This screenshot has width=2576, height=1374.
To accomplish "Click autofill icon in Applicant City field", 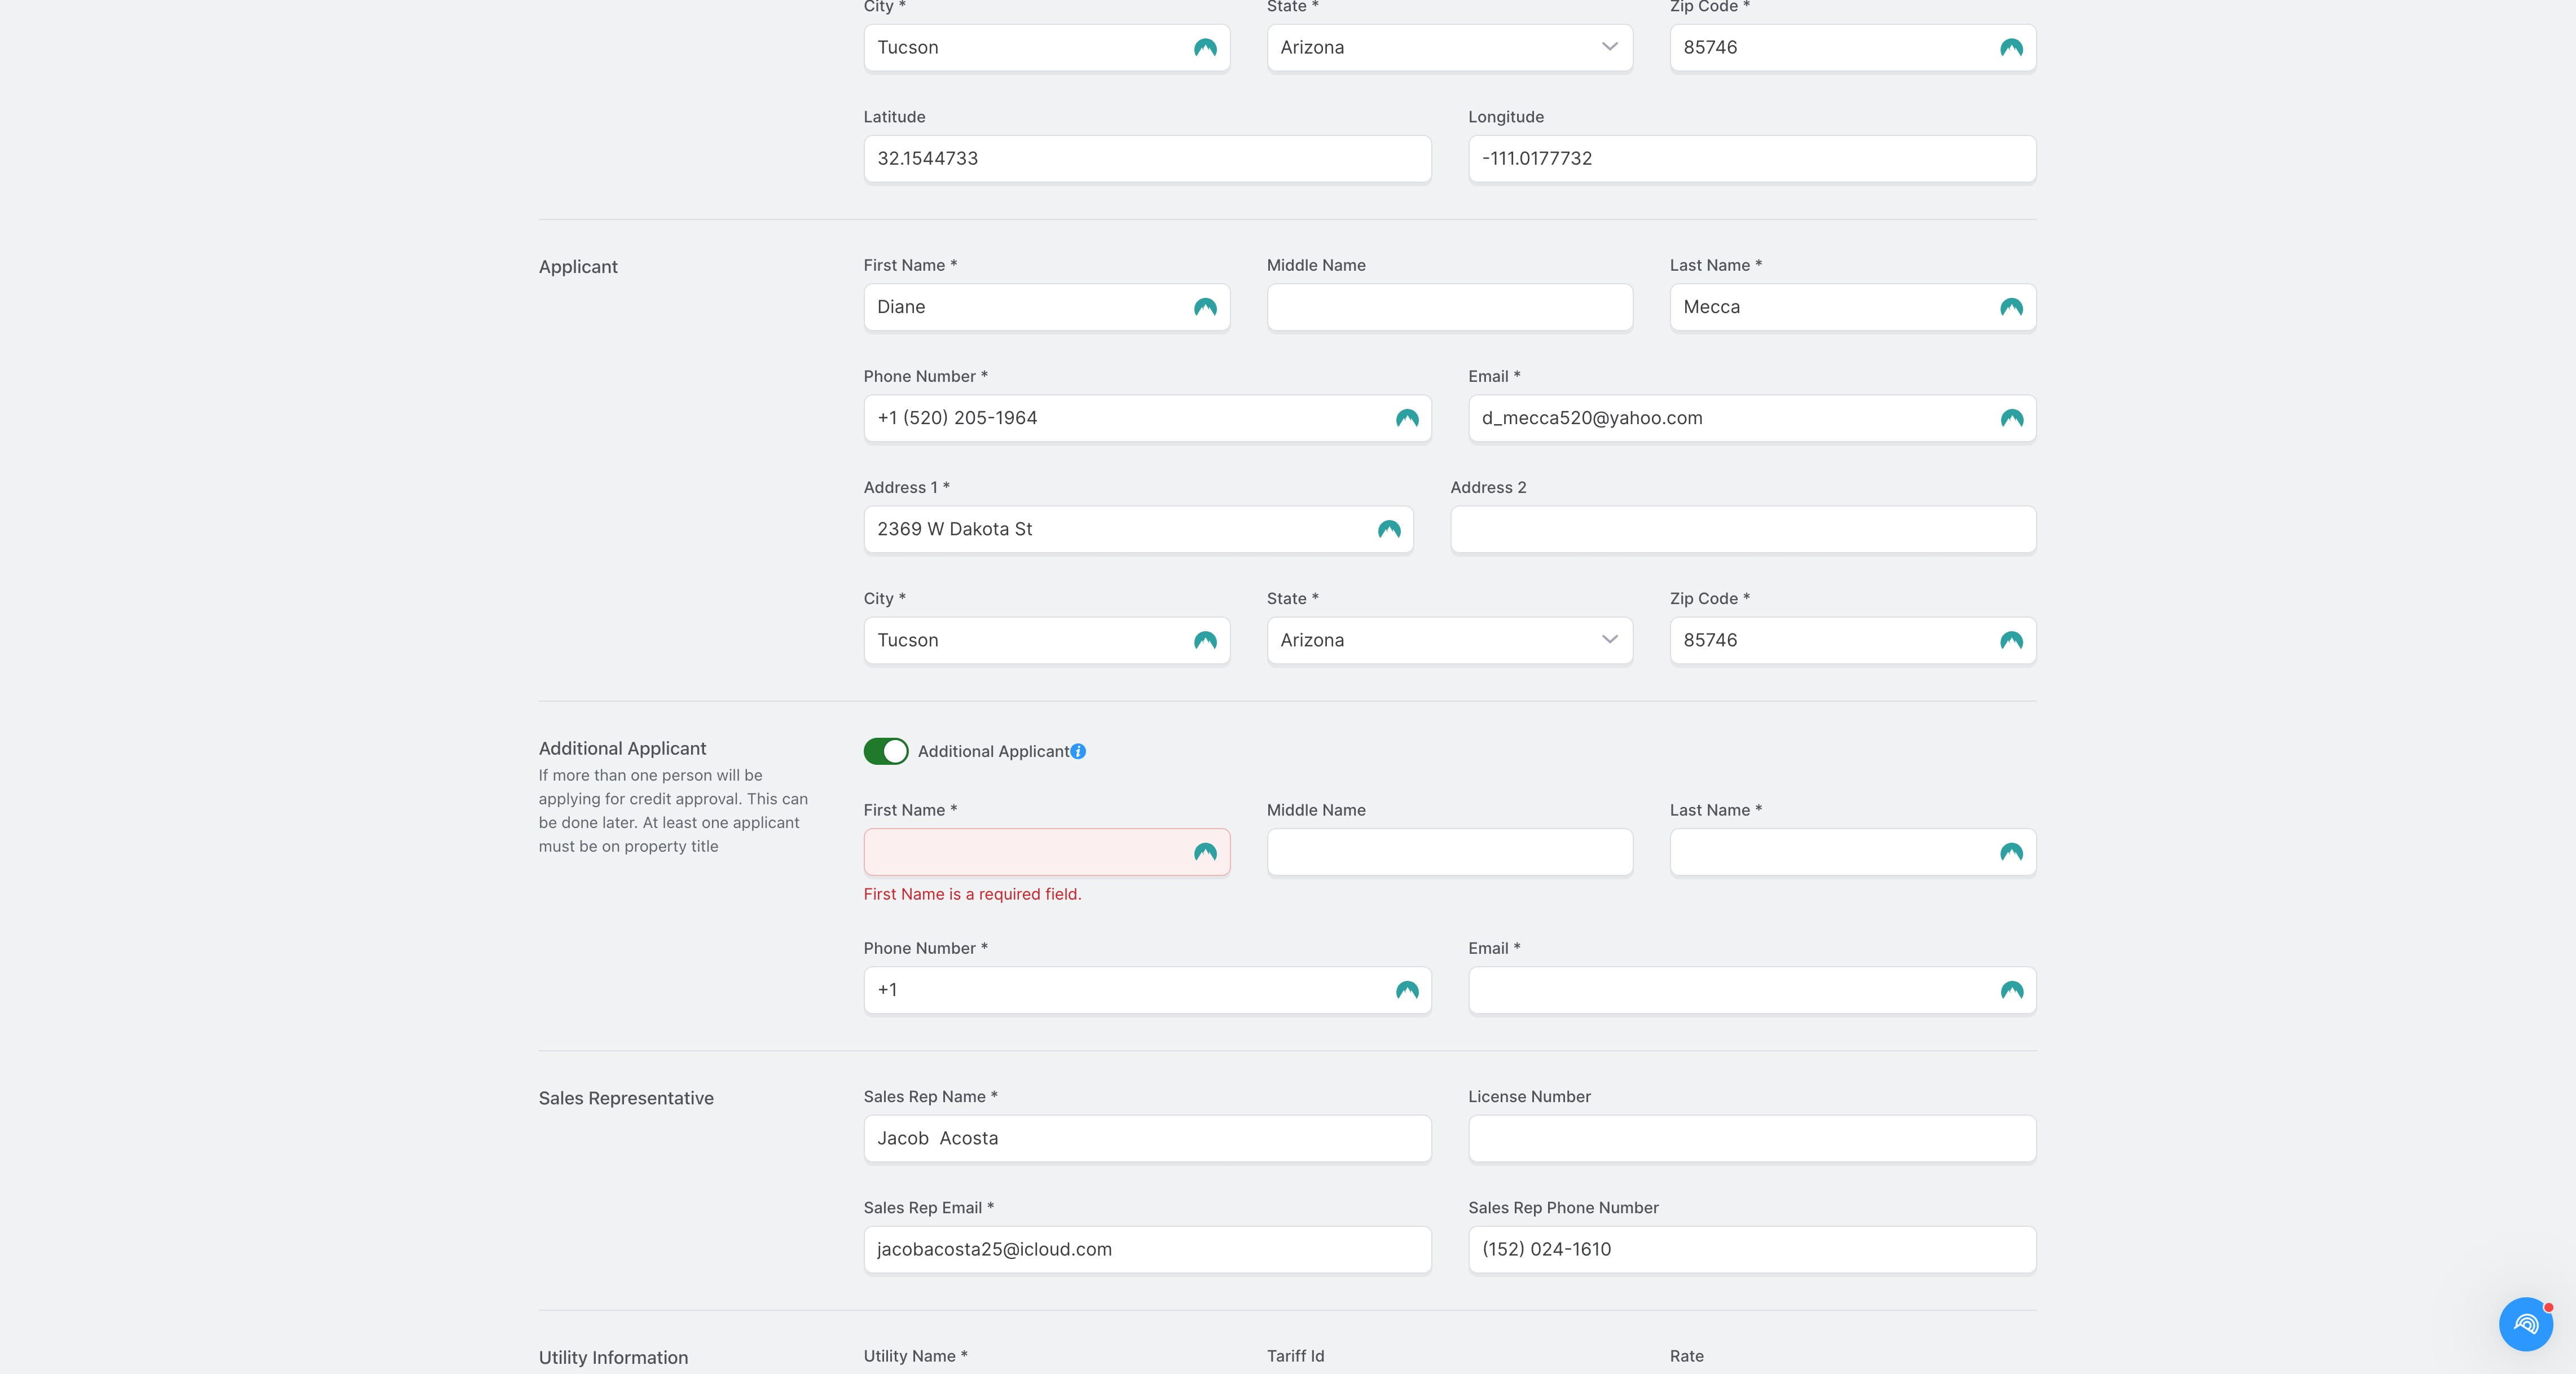I will tap(1205, 640).
